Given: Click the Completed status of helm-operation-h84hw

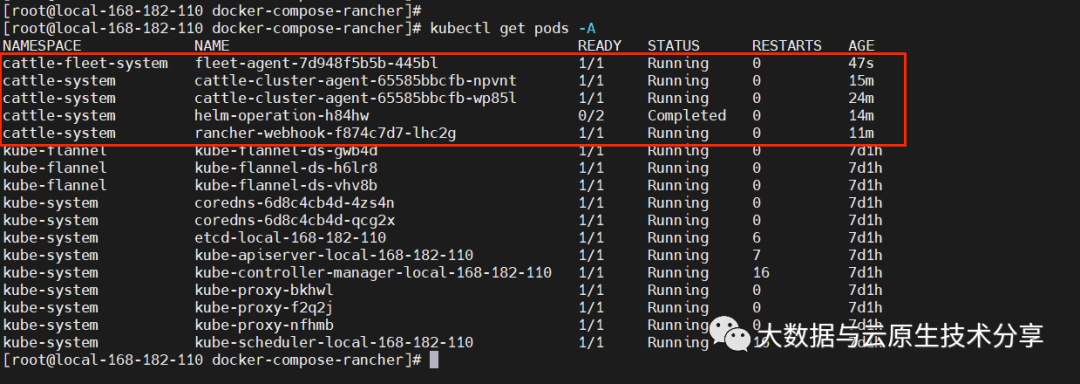Looking at the screenshot, I should click(x=687, y=116).
